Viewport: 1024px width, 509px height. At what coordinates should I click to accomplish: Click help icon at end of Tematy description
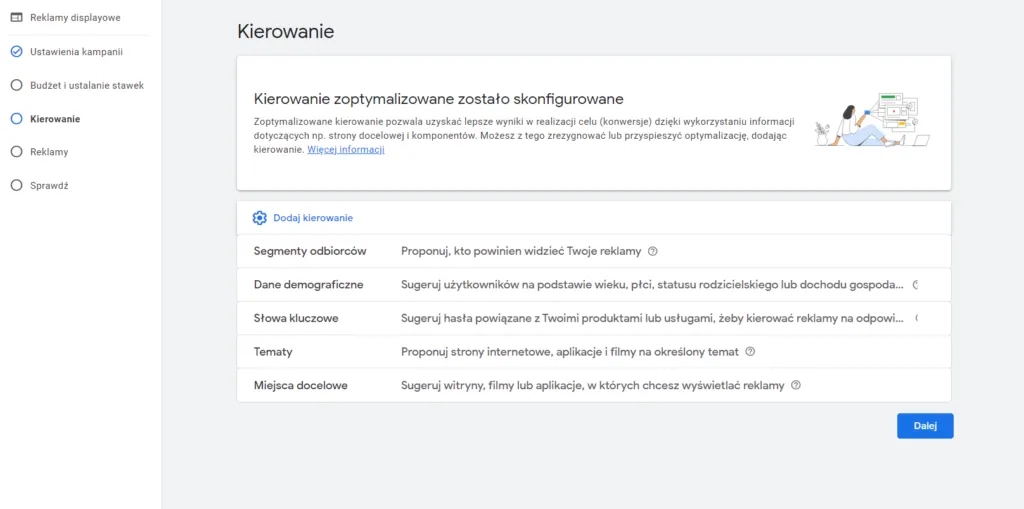750,352
